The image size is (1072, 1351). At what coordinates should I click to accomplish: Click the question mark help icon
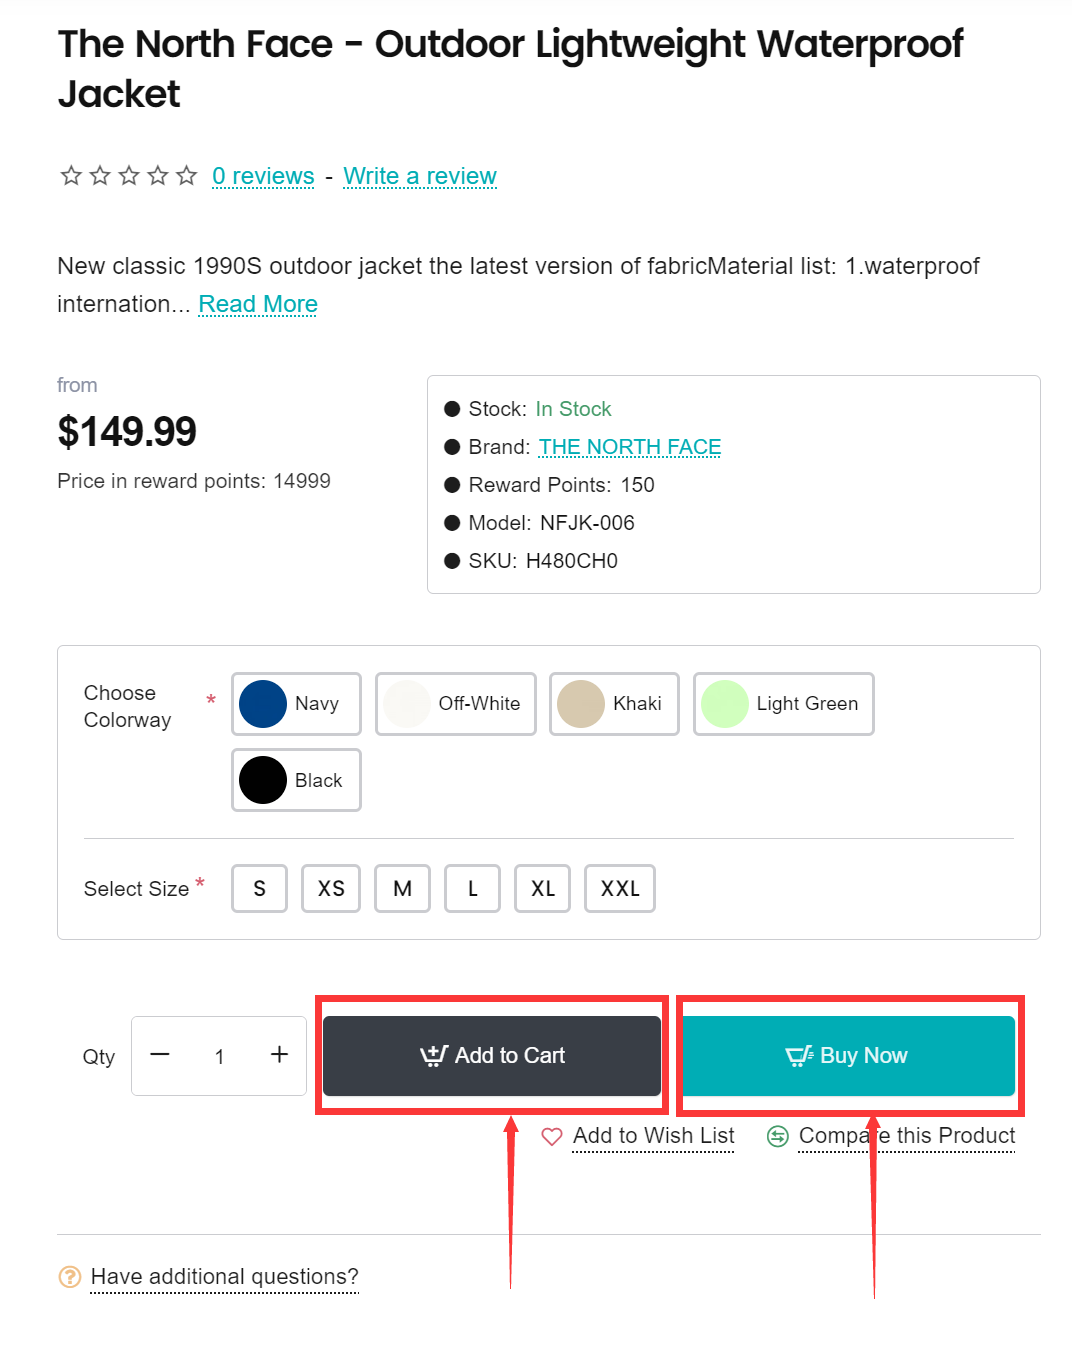tap(70, 1277)
